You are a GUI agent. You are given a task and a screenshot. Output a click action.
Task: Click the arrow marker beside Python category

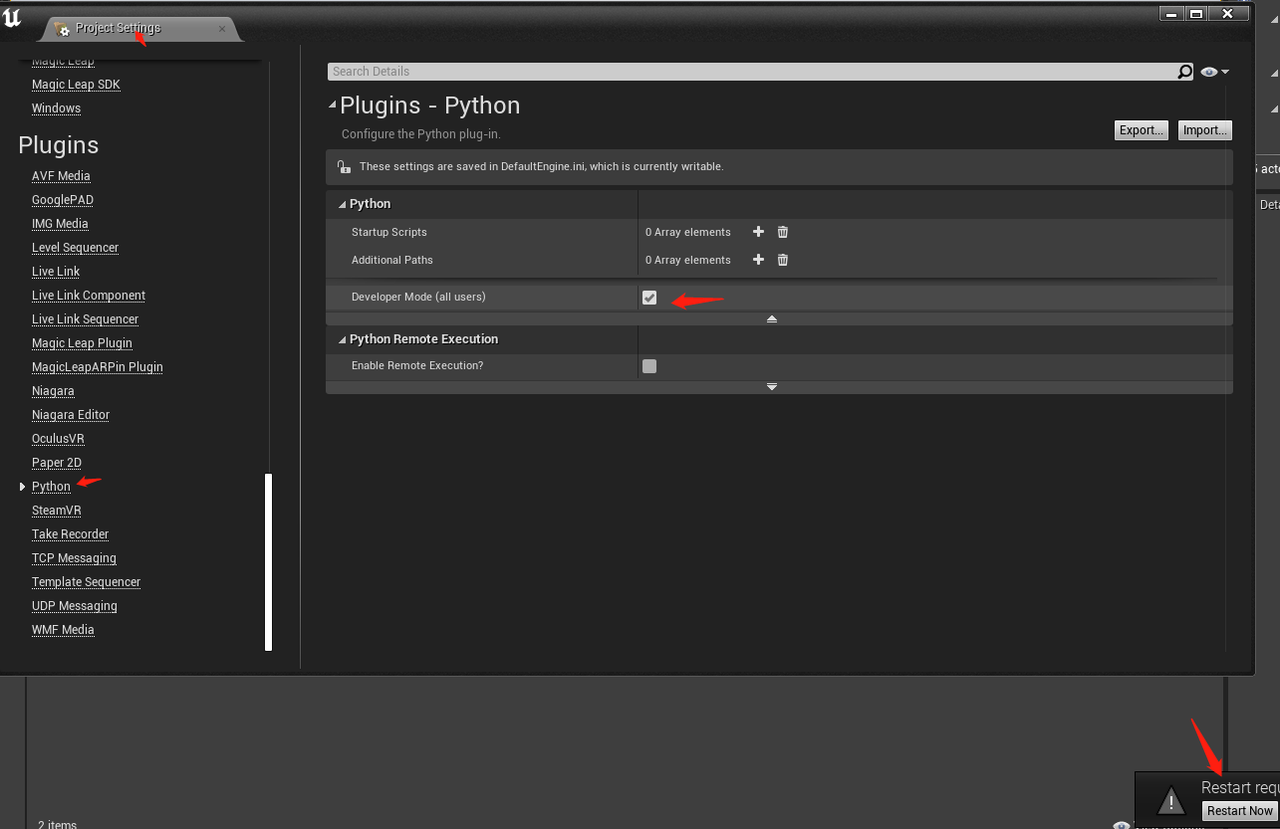point(23,487)
